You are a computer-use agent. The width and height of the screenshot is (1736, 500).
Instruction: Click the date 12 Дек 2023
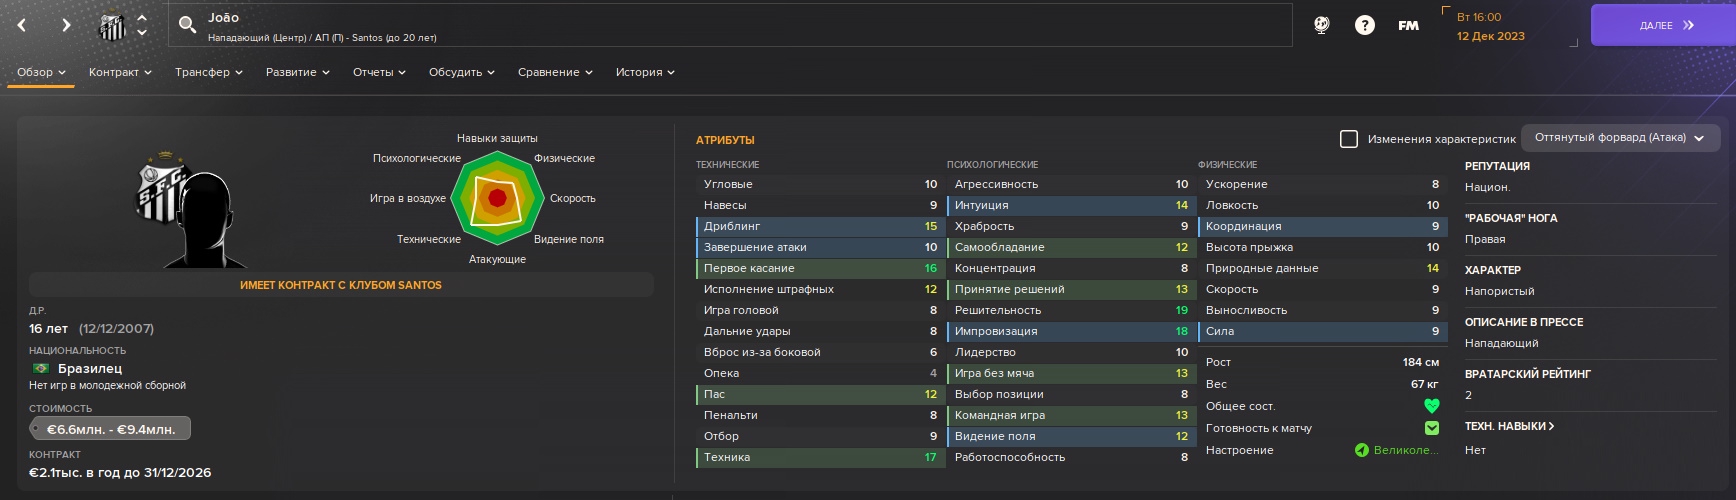[x=1490, y=36]
